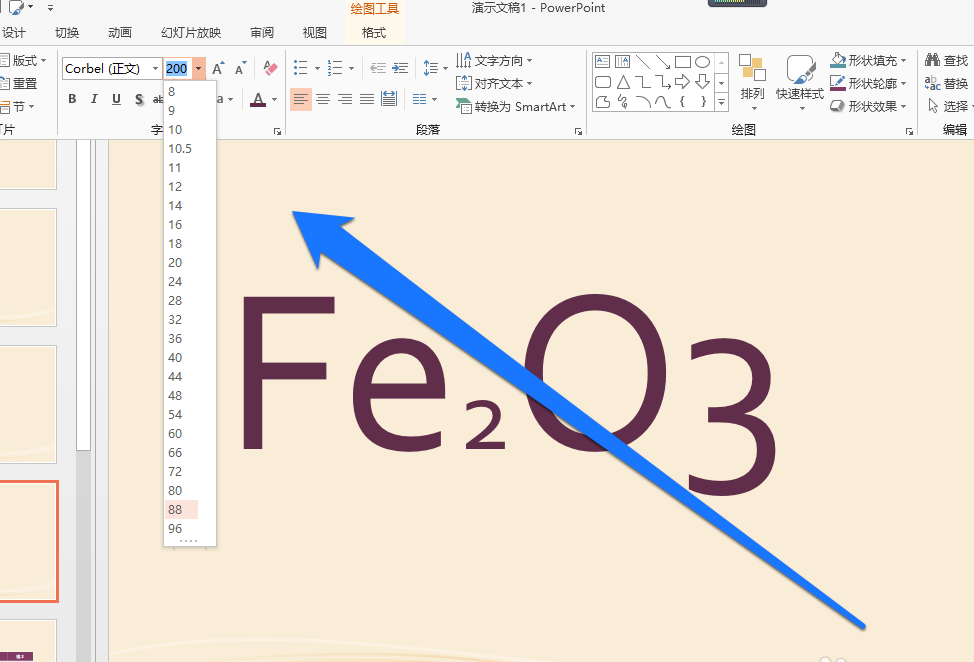974x662 pixels.
Task: Increase the list indent level
Action: point(400,68)
